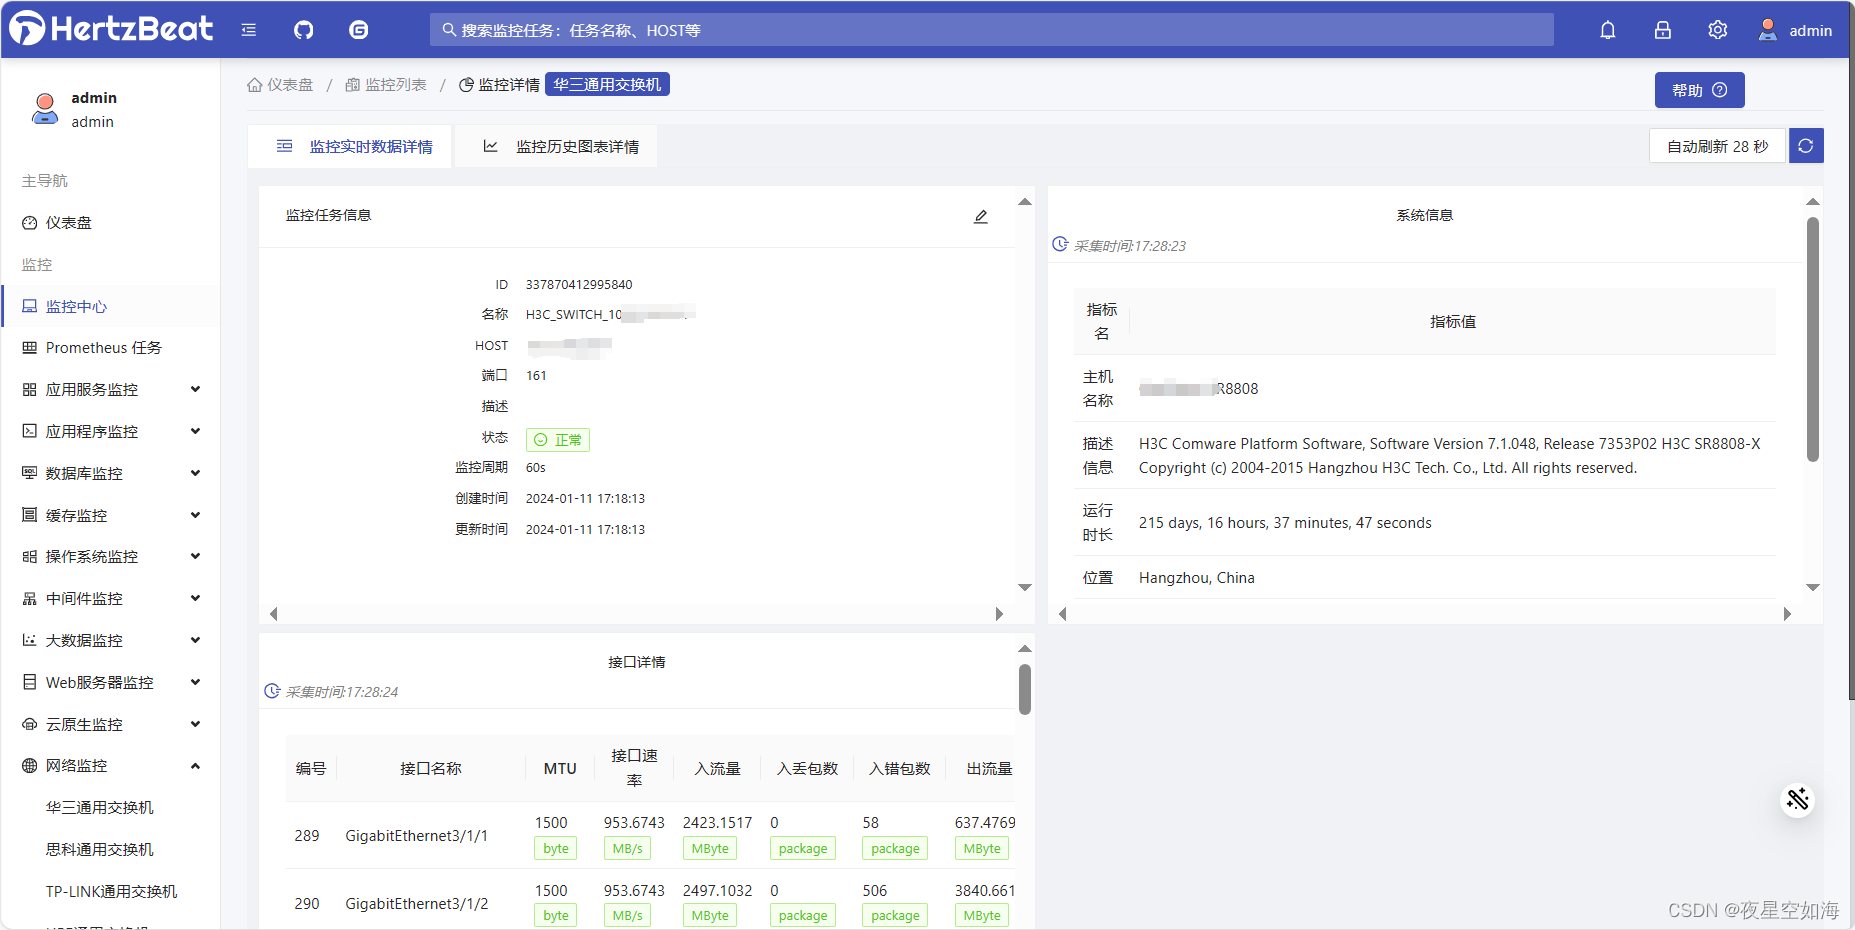This screenshot has width=1855, height=930.
Task: Switch to the 监控历史图表详情 tab
Action: 576,146
